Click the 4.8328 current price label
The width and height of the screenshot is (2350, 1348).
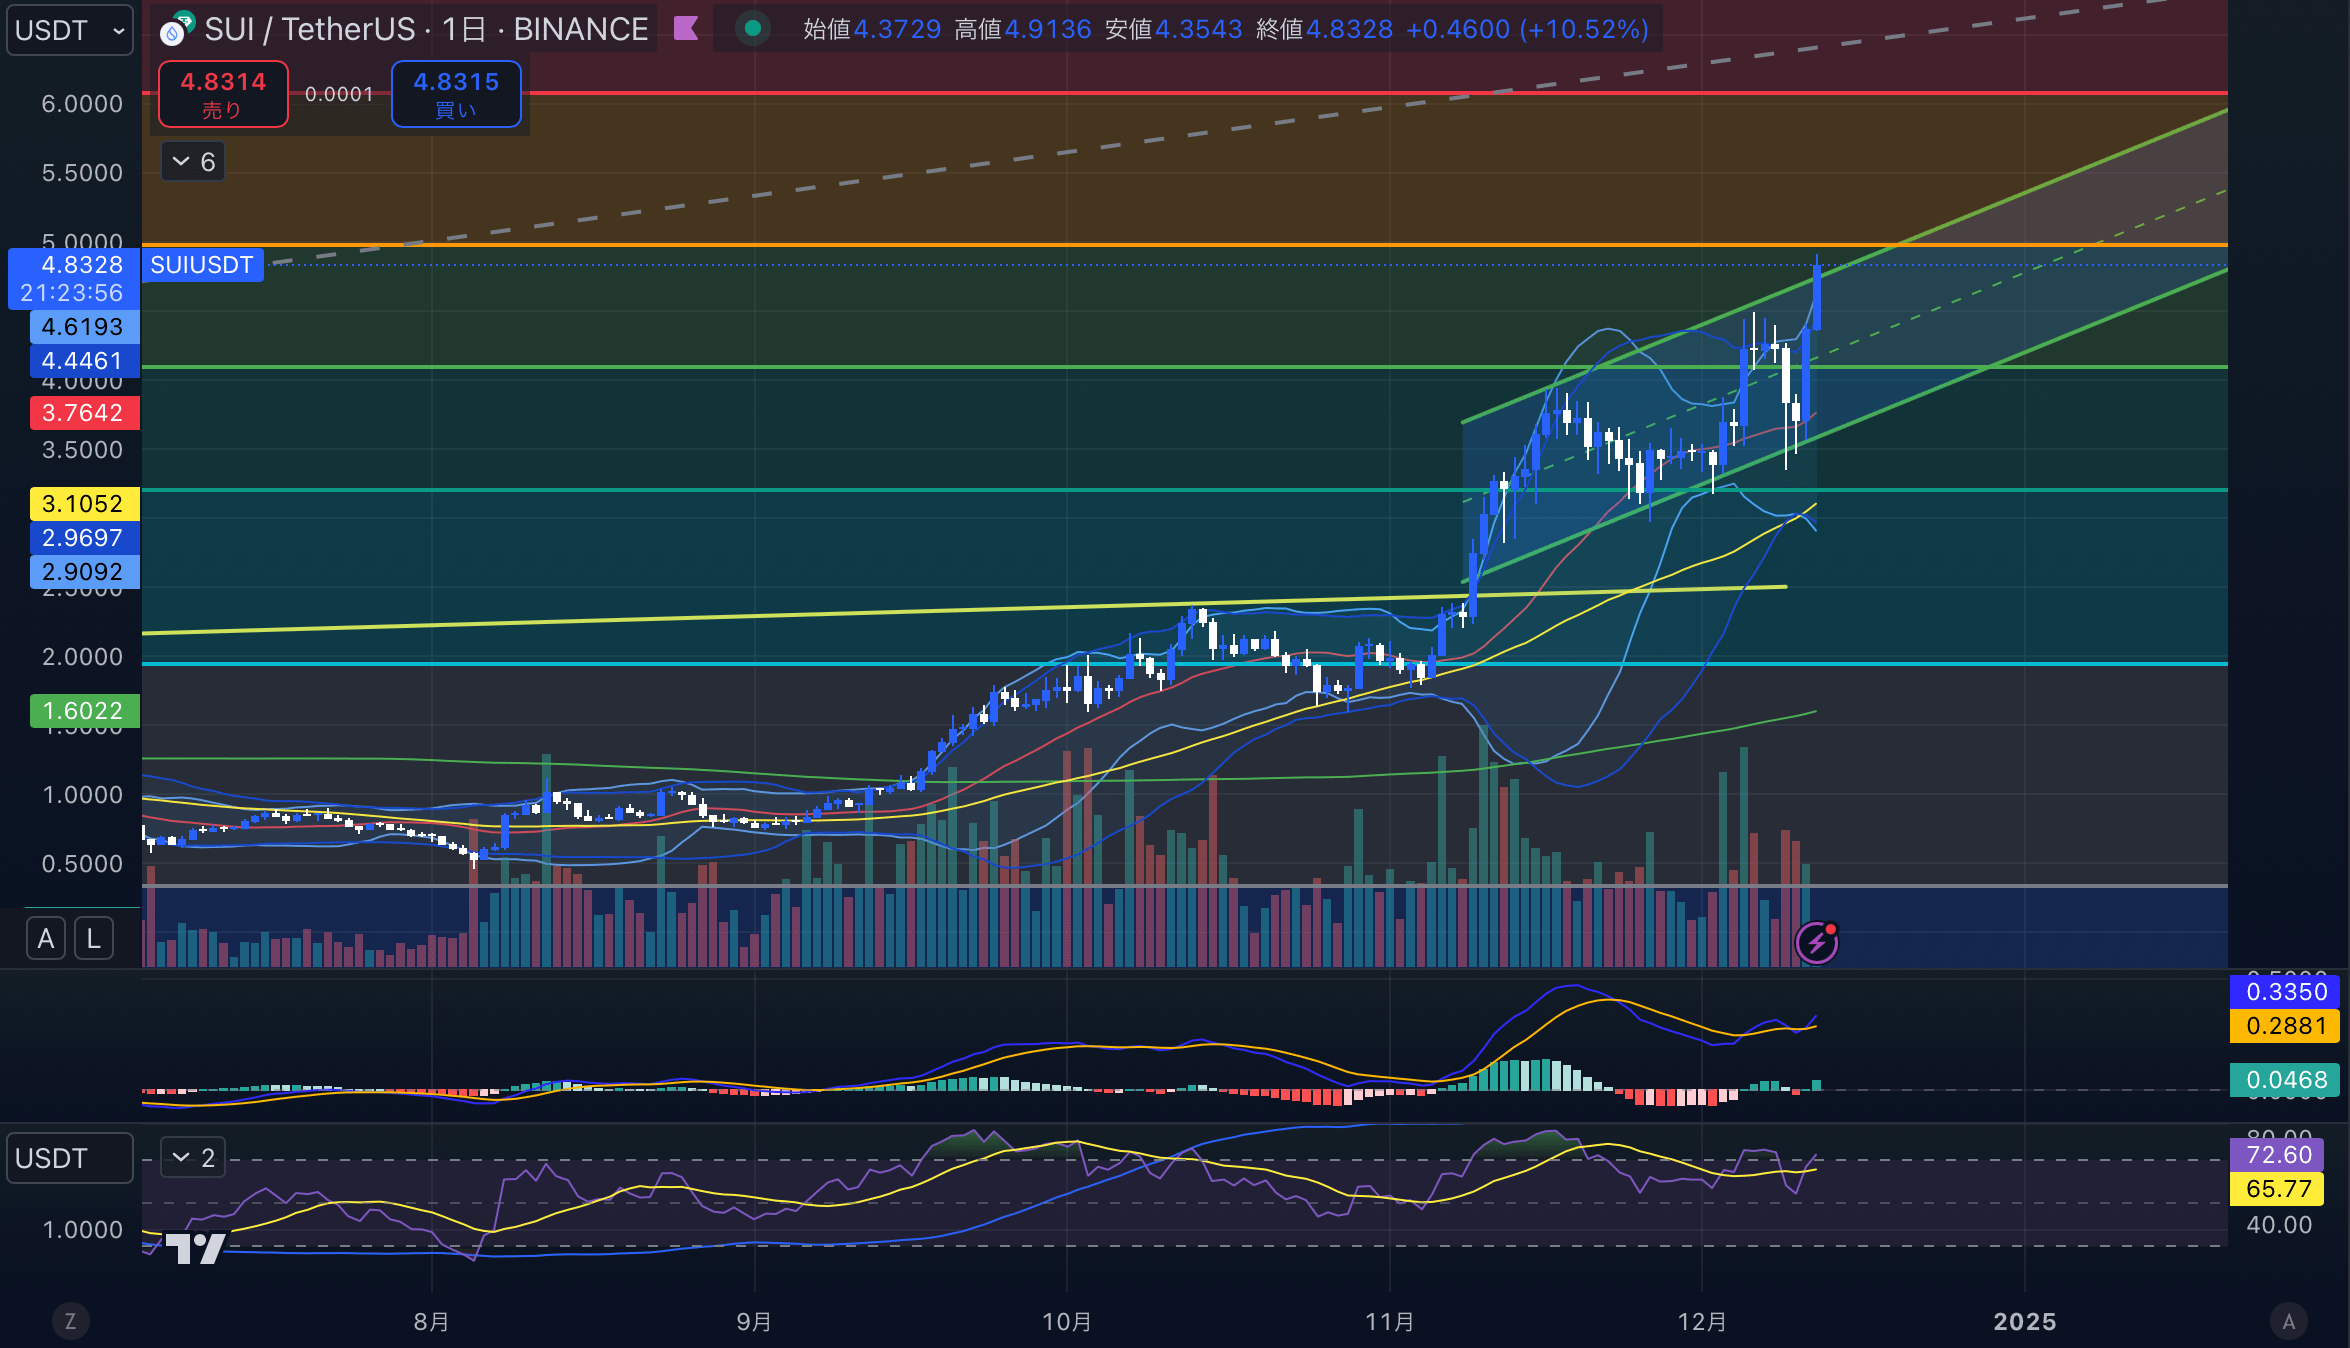[x=74, y=278]
